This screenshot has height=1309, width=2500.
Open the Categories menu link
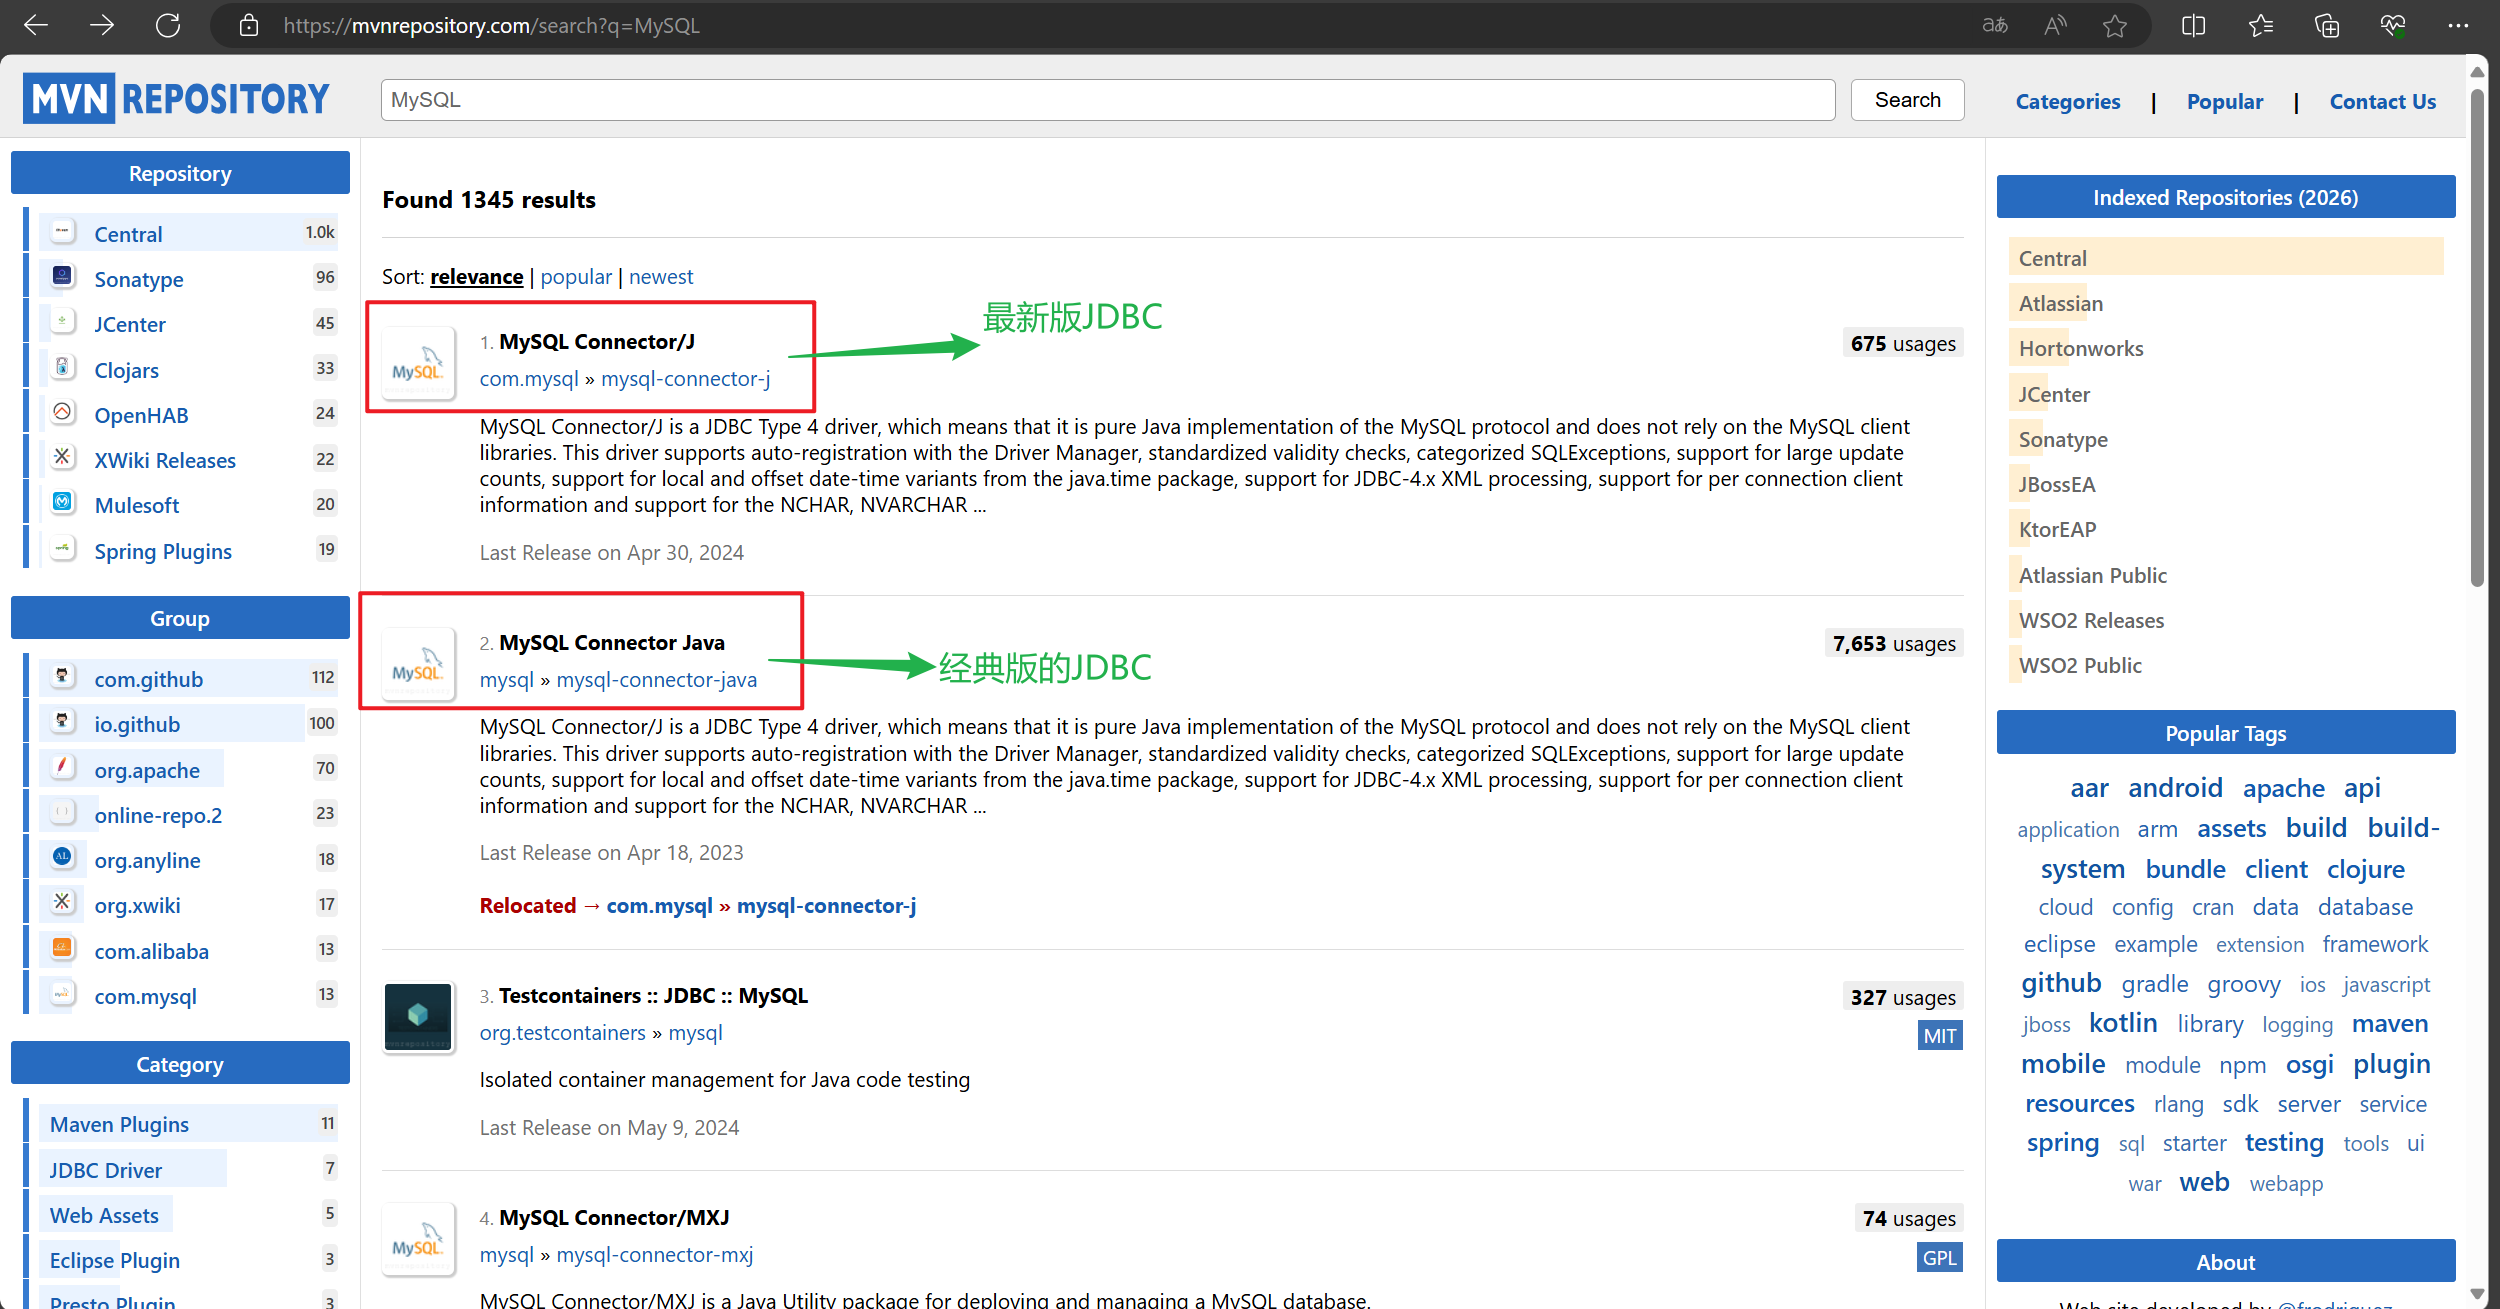(2068, 101)
